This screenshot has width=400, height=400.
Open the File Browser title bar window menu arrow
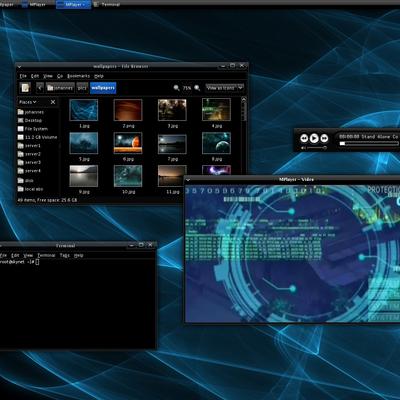[19, 67]
